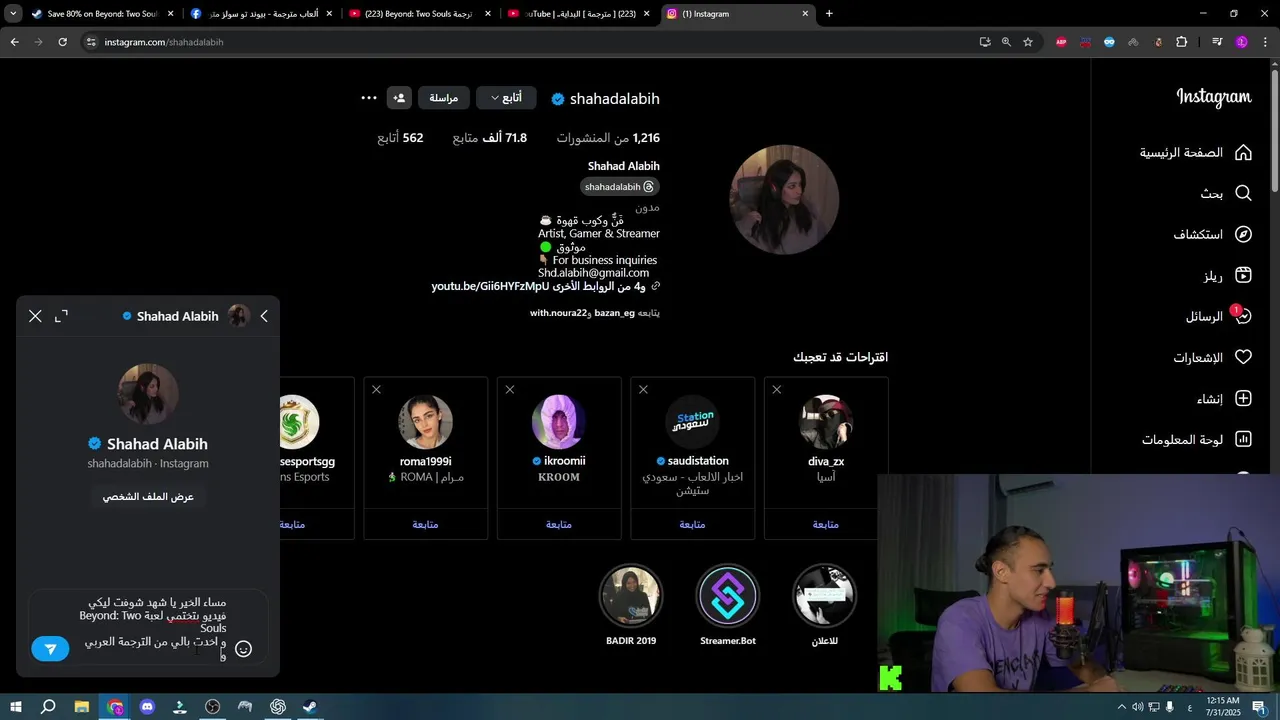Open the 562 following count
The image size is (1280, 720).
click(x=400, y=138)
